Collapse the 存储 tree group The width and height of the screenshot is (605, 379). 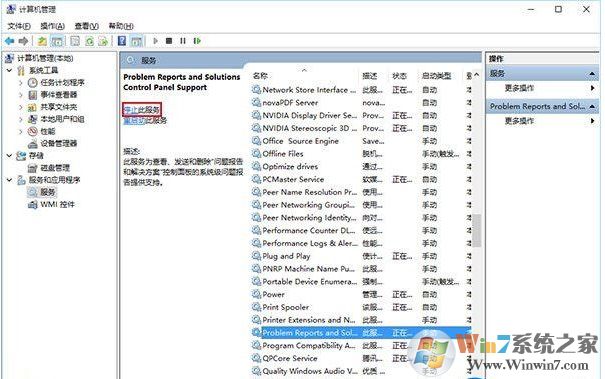point(10,156)
